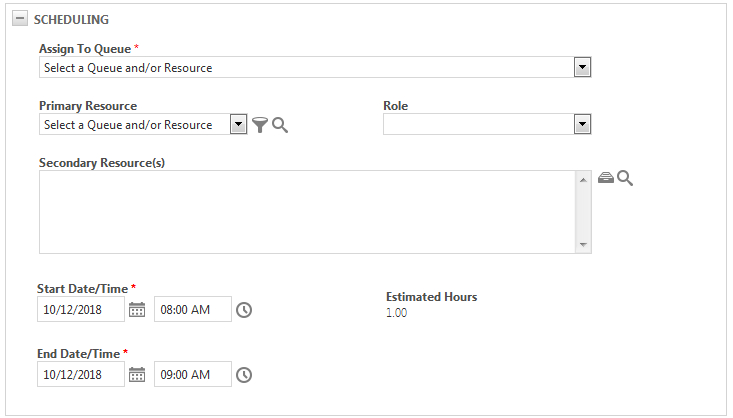Collapse the SCHEDULING section
The width and height of the screenshot is (733, 418).
(20, 19)
